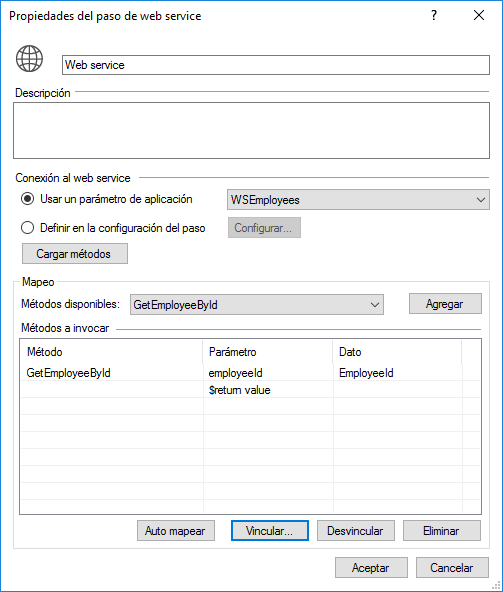Viewport: 503px width, 592px height.
Task: Open the WSEmployees parameter dropdown
Action: point(358,200)
